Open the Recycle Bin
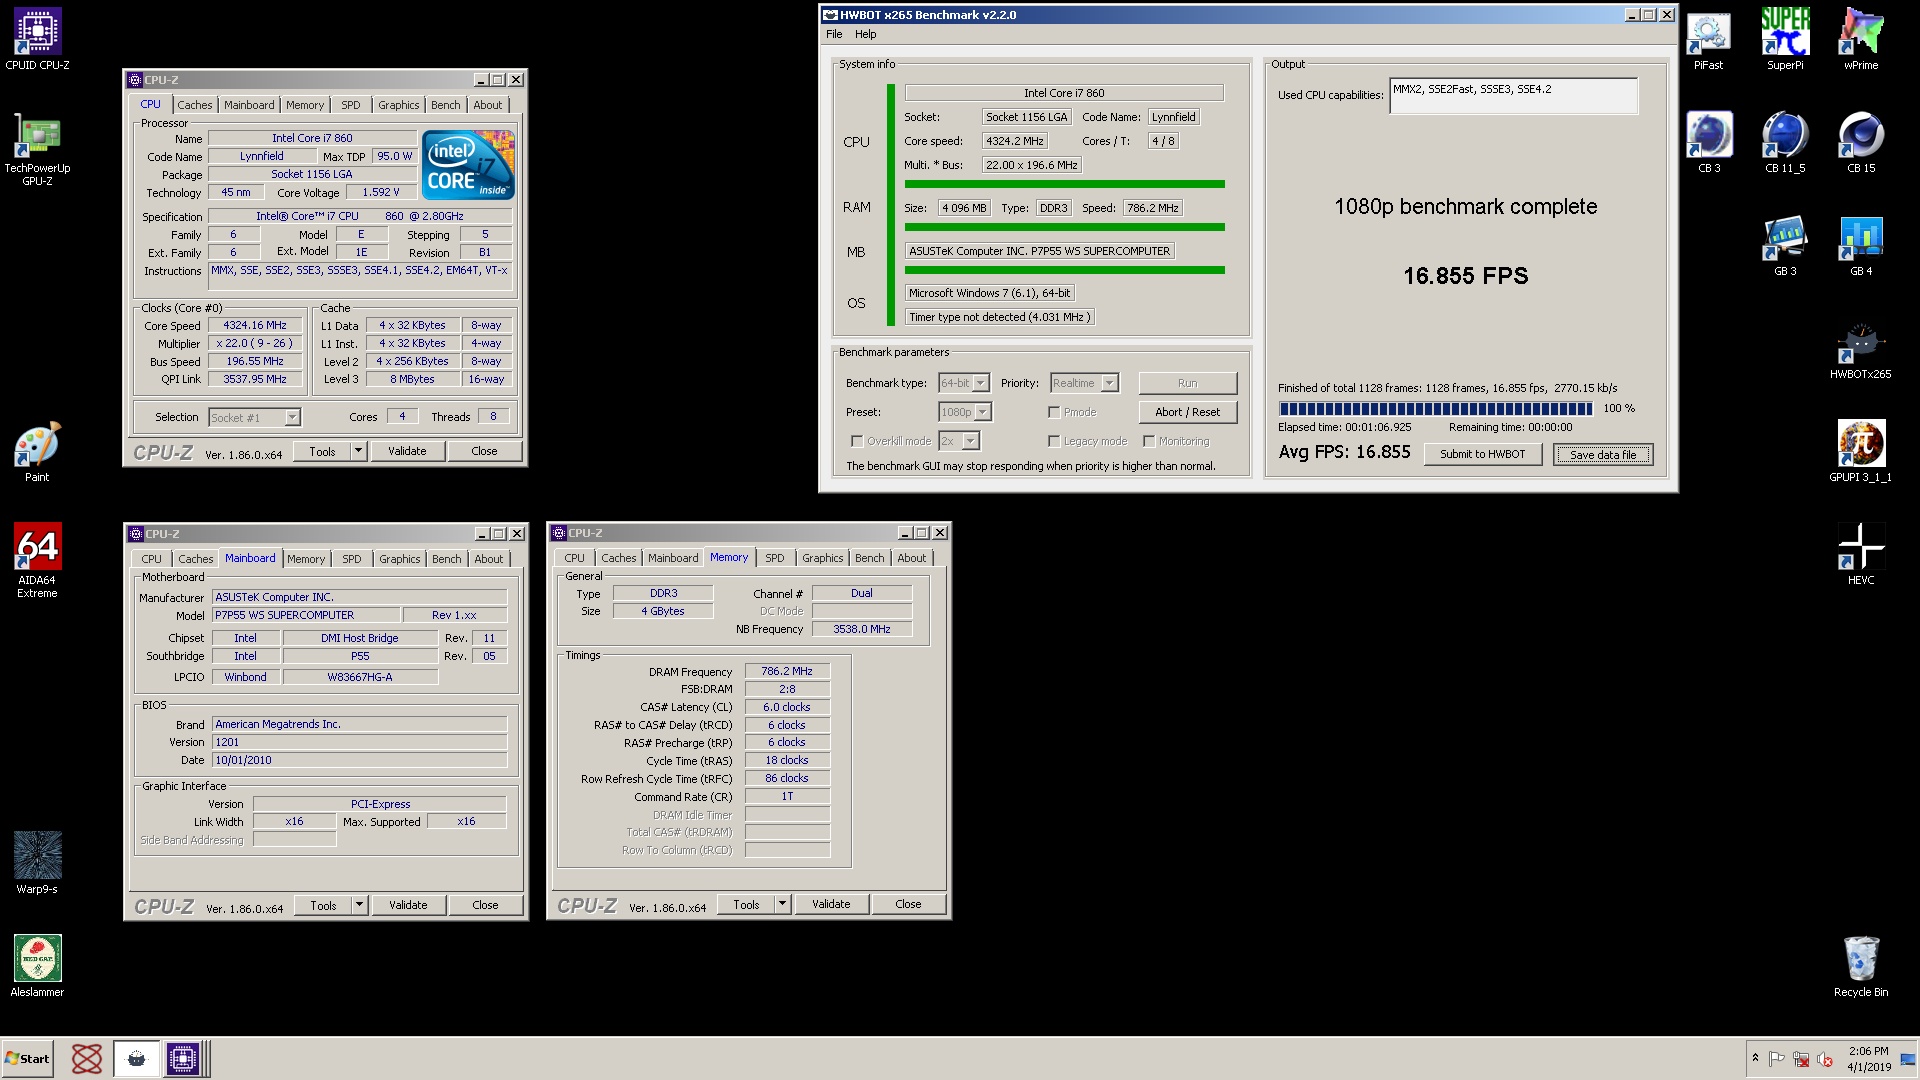The width and height of the screenshot is (1920, 1080). (x=1861, y=966)
